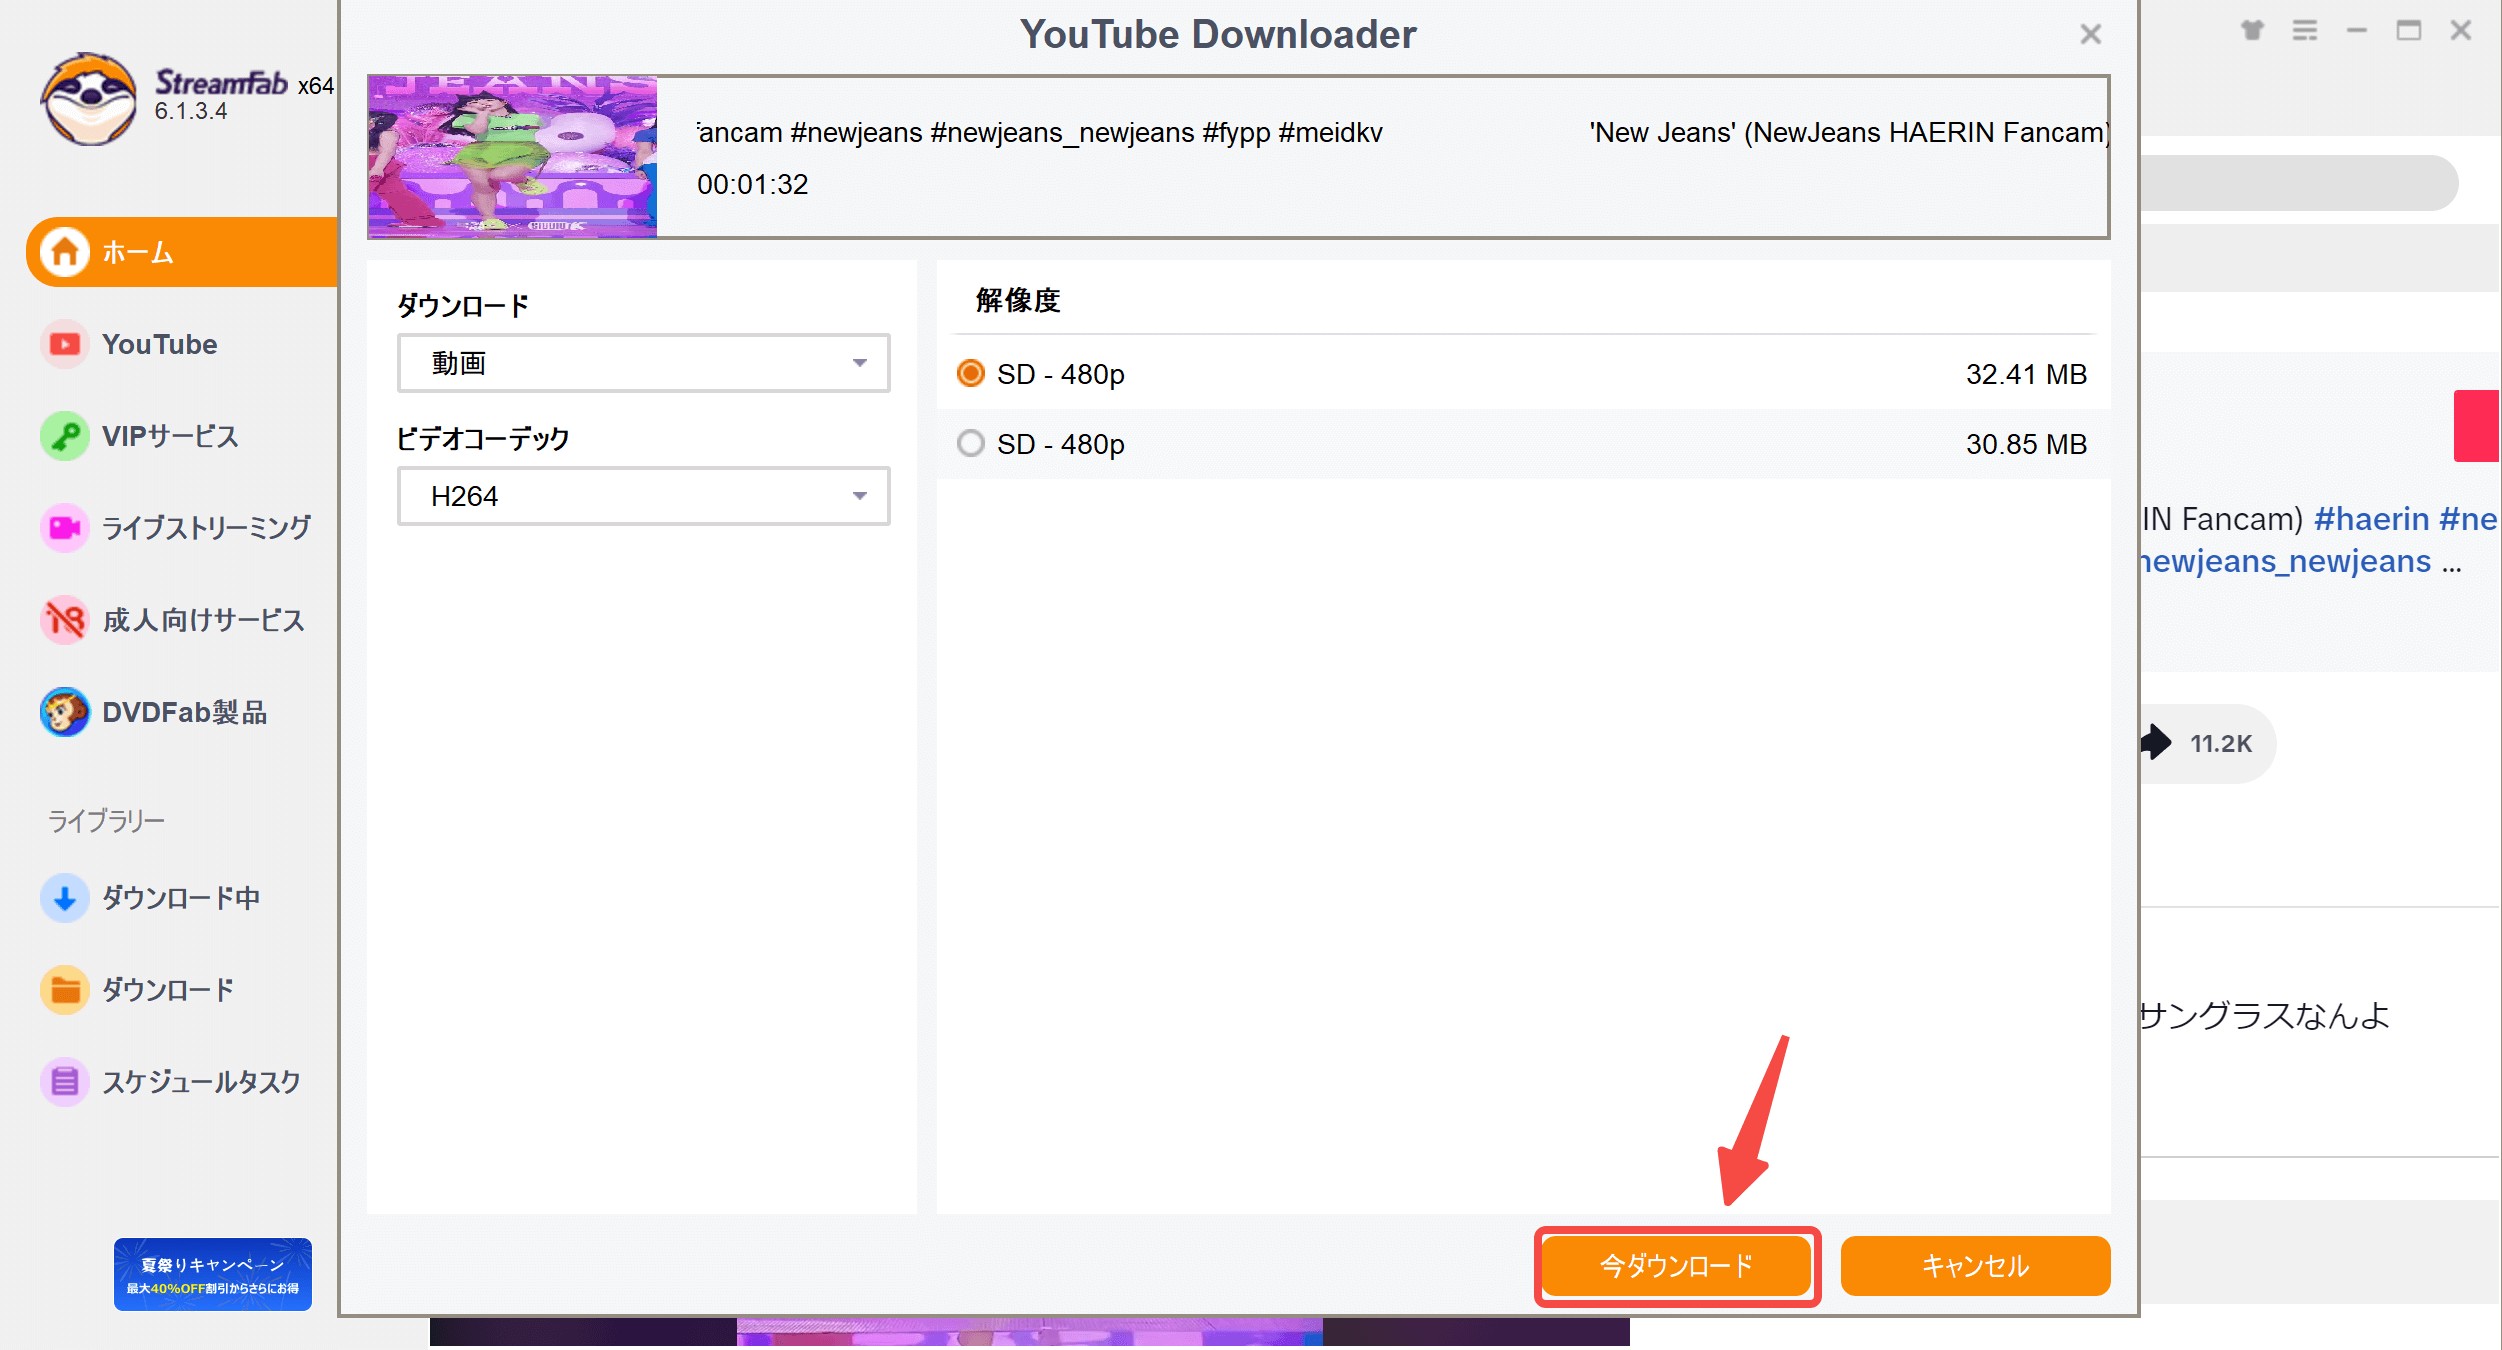The image size is (2502, 1350).
Task: Click the 32.41 MB file size
Action: coord(2026,374)
